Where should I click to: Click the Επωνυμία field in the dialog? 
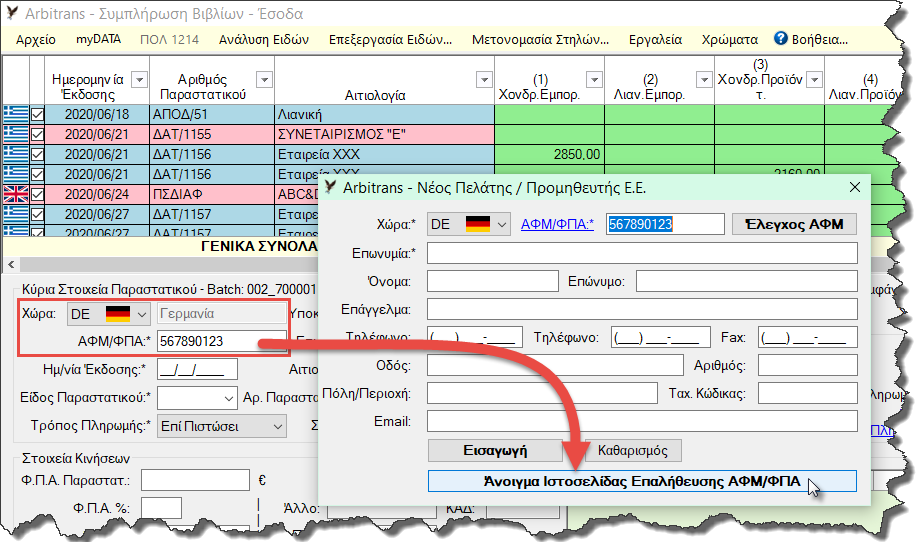coord(642,253)
